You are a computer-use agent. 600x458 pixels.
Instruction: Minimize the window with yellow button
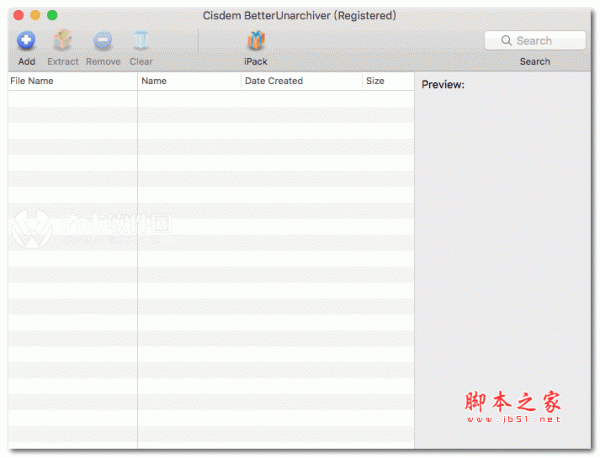point(35,15)
